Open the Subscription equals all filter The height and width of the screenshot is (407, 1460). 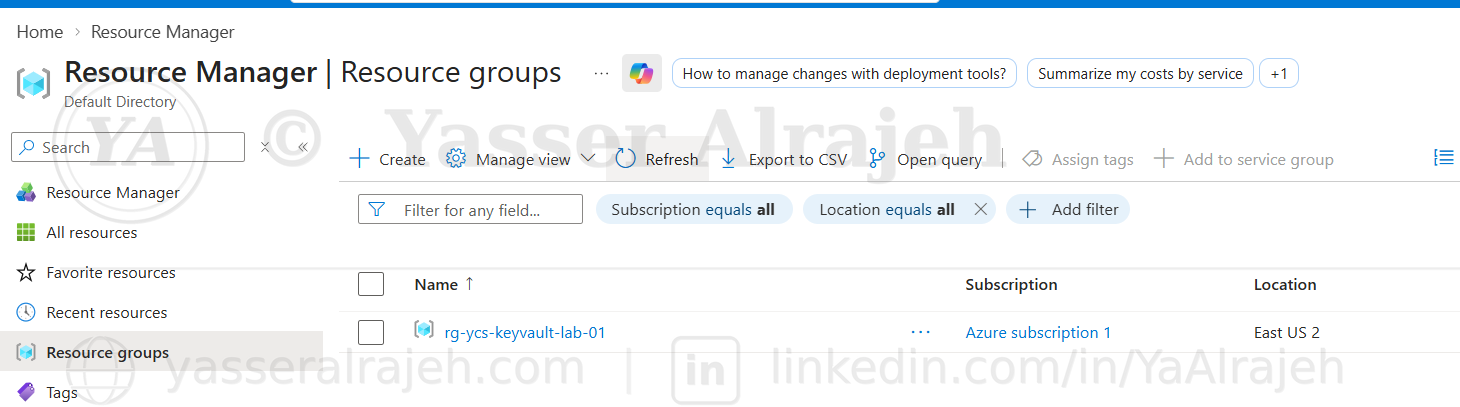693,209
